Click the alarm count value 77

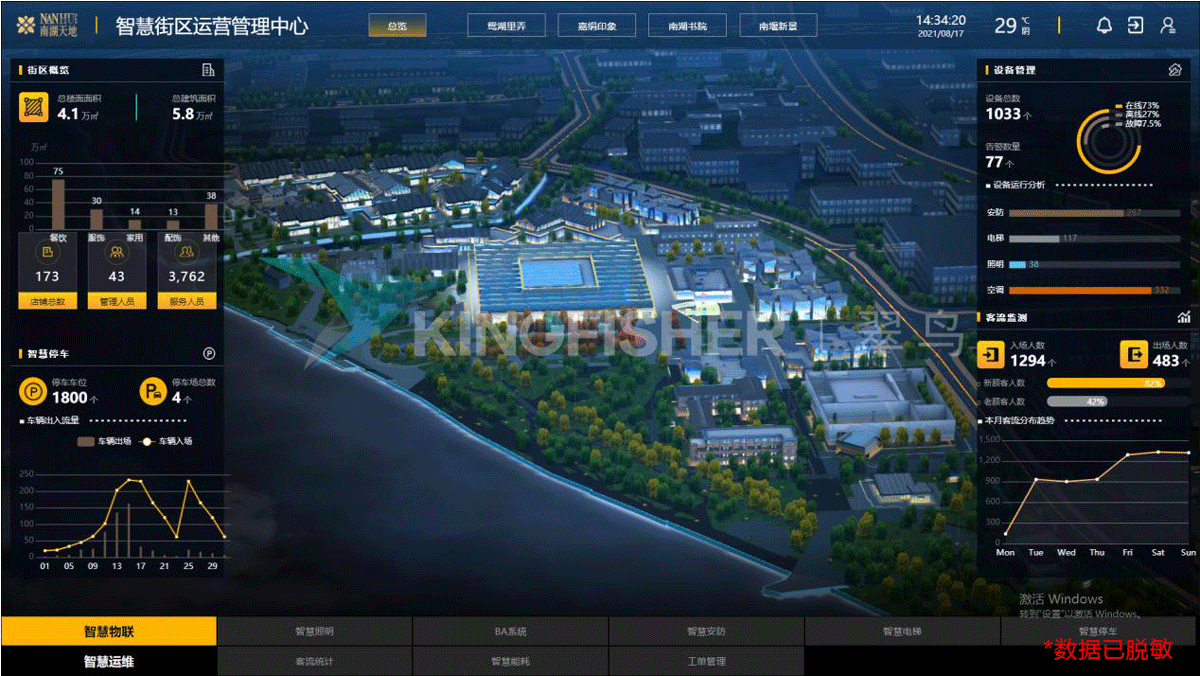pyautogui.click(x=994, y=161)
